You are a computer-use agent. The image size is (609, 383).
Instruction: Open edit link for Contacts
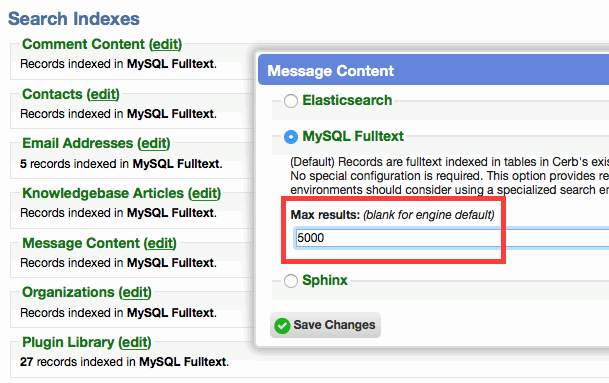pyautogui.click(x=103, y=94)
